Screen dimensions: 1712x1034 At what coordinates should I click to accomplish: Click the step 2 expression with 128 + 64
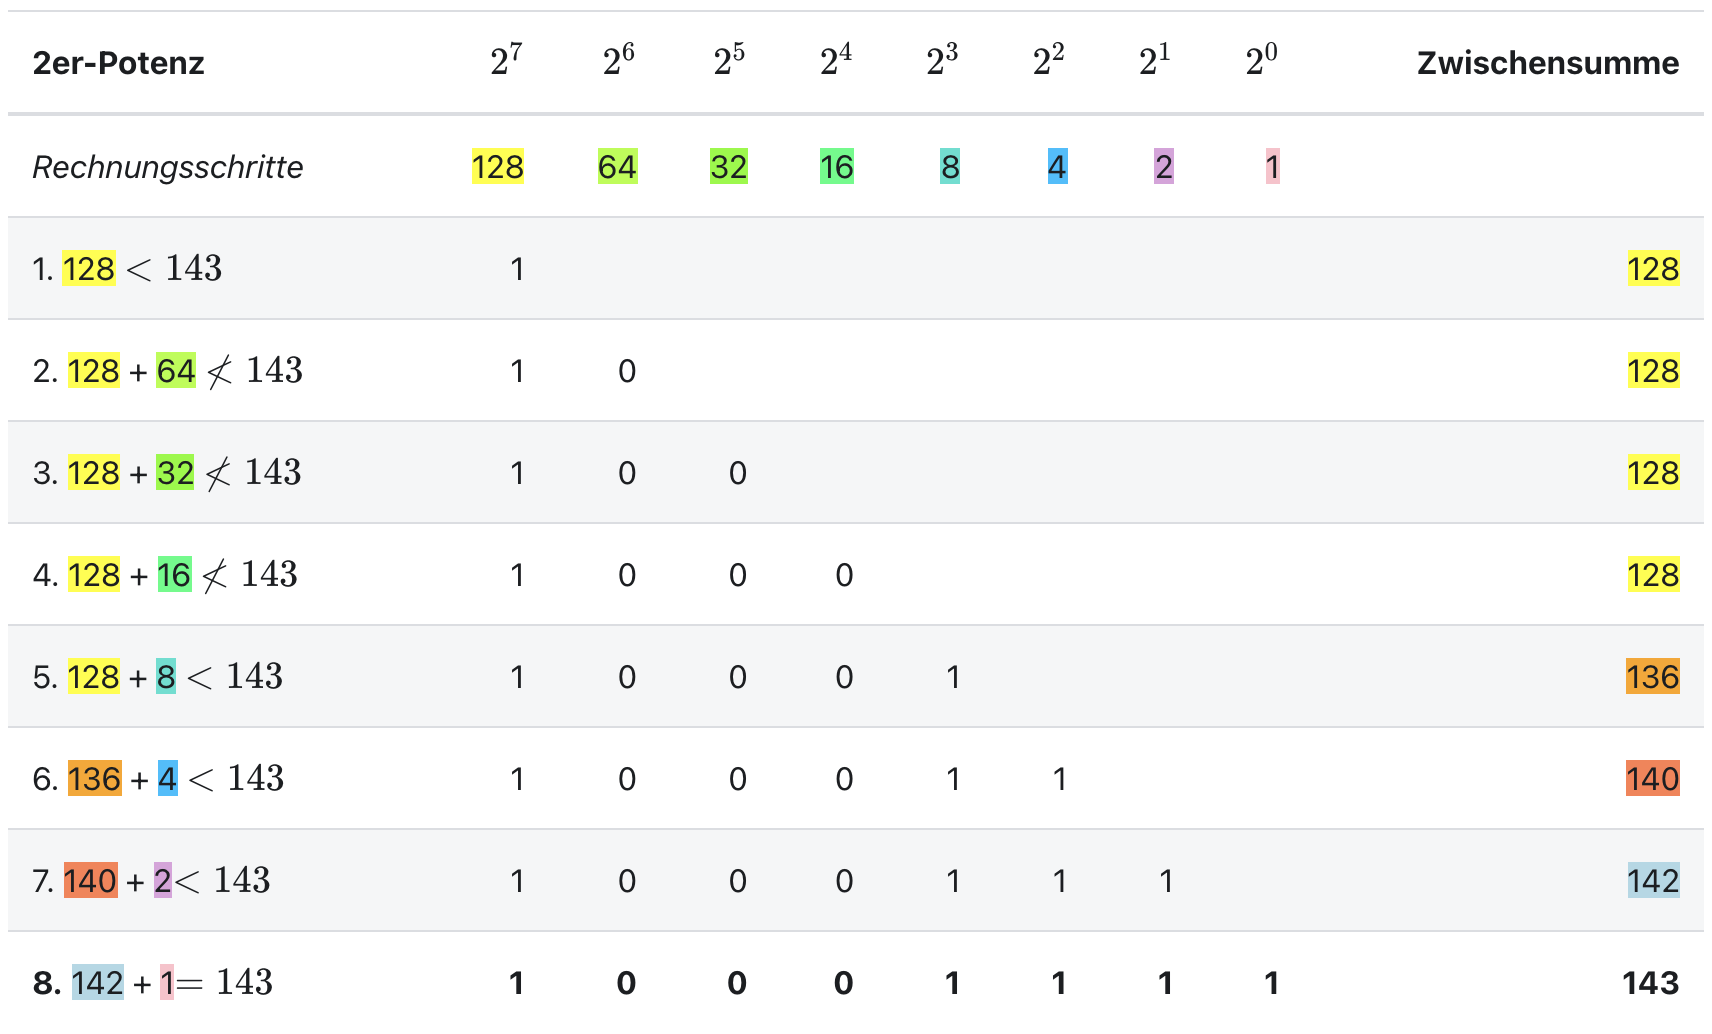pyautogui.click(x=183, y=371)
